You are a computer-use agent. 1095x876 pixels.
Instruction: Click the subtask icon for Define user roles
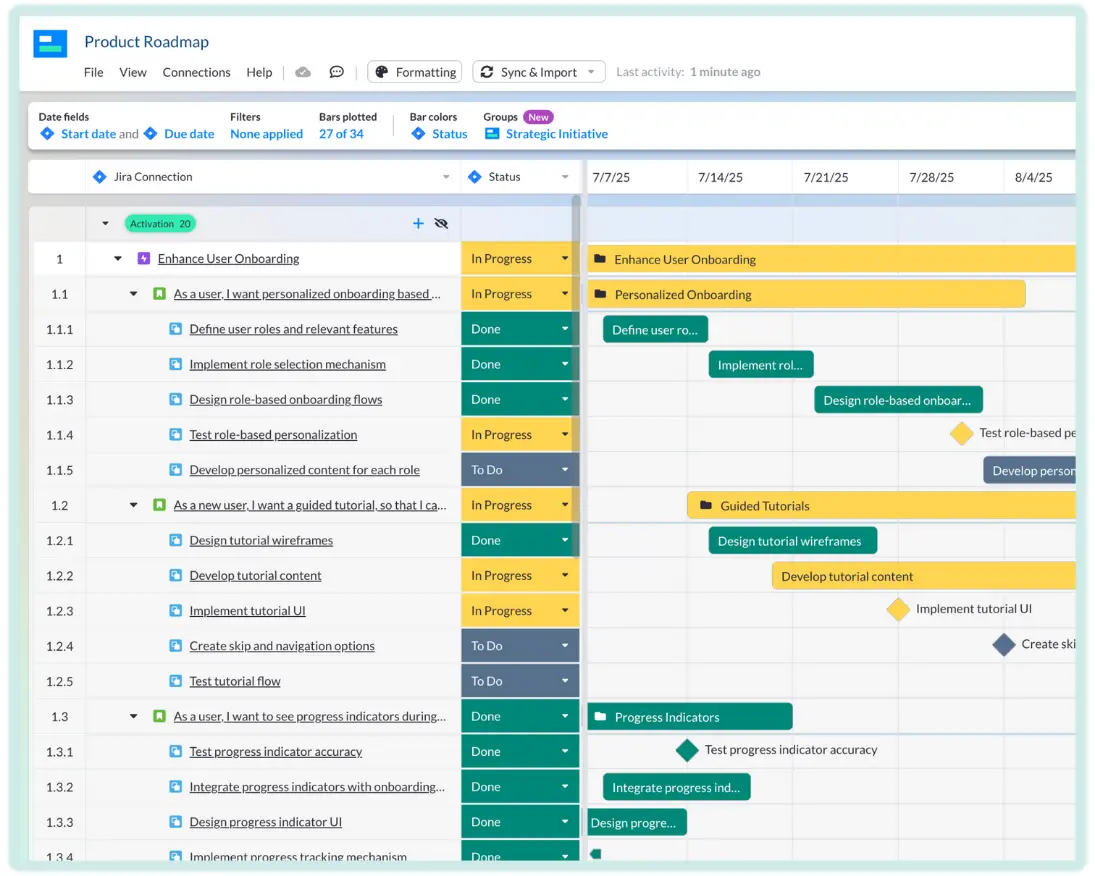point(176,328)
